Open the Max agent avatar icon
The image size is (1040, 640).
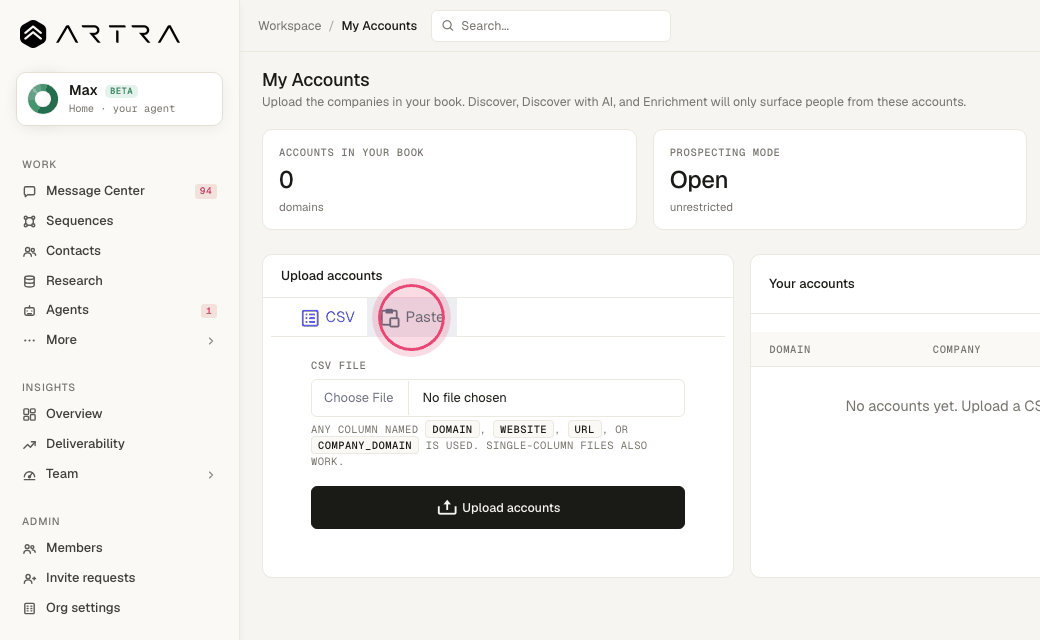pyautogui.click(x=43, y=99)
